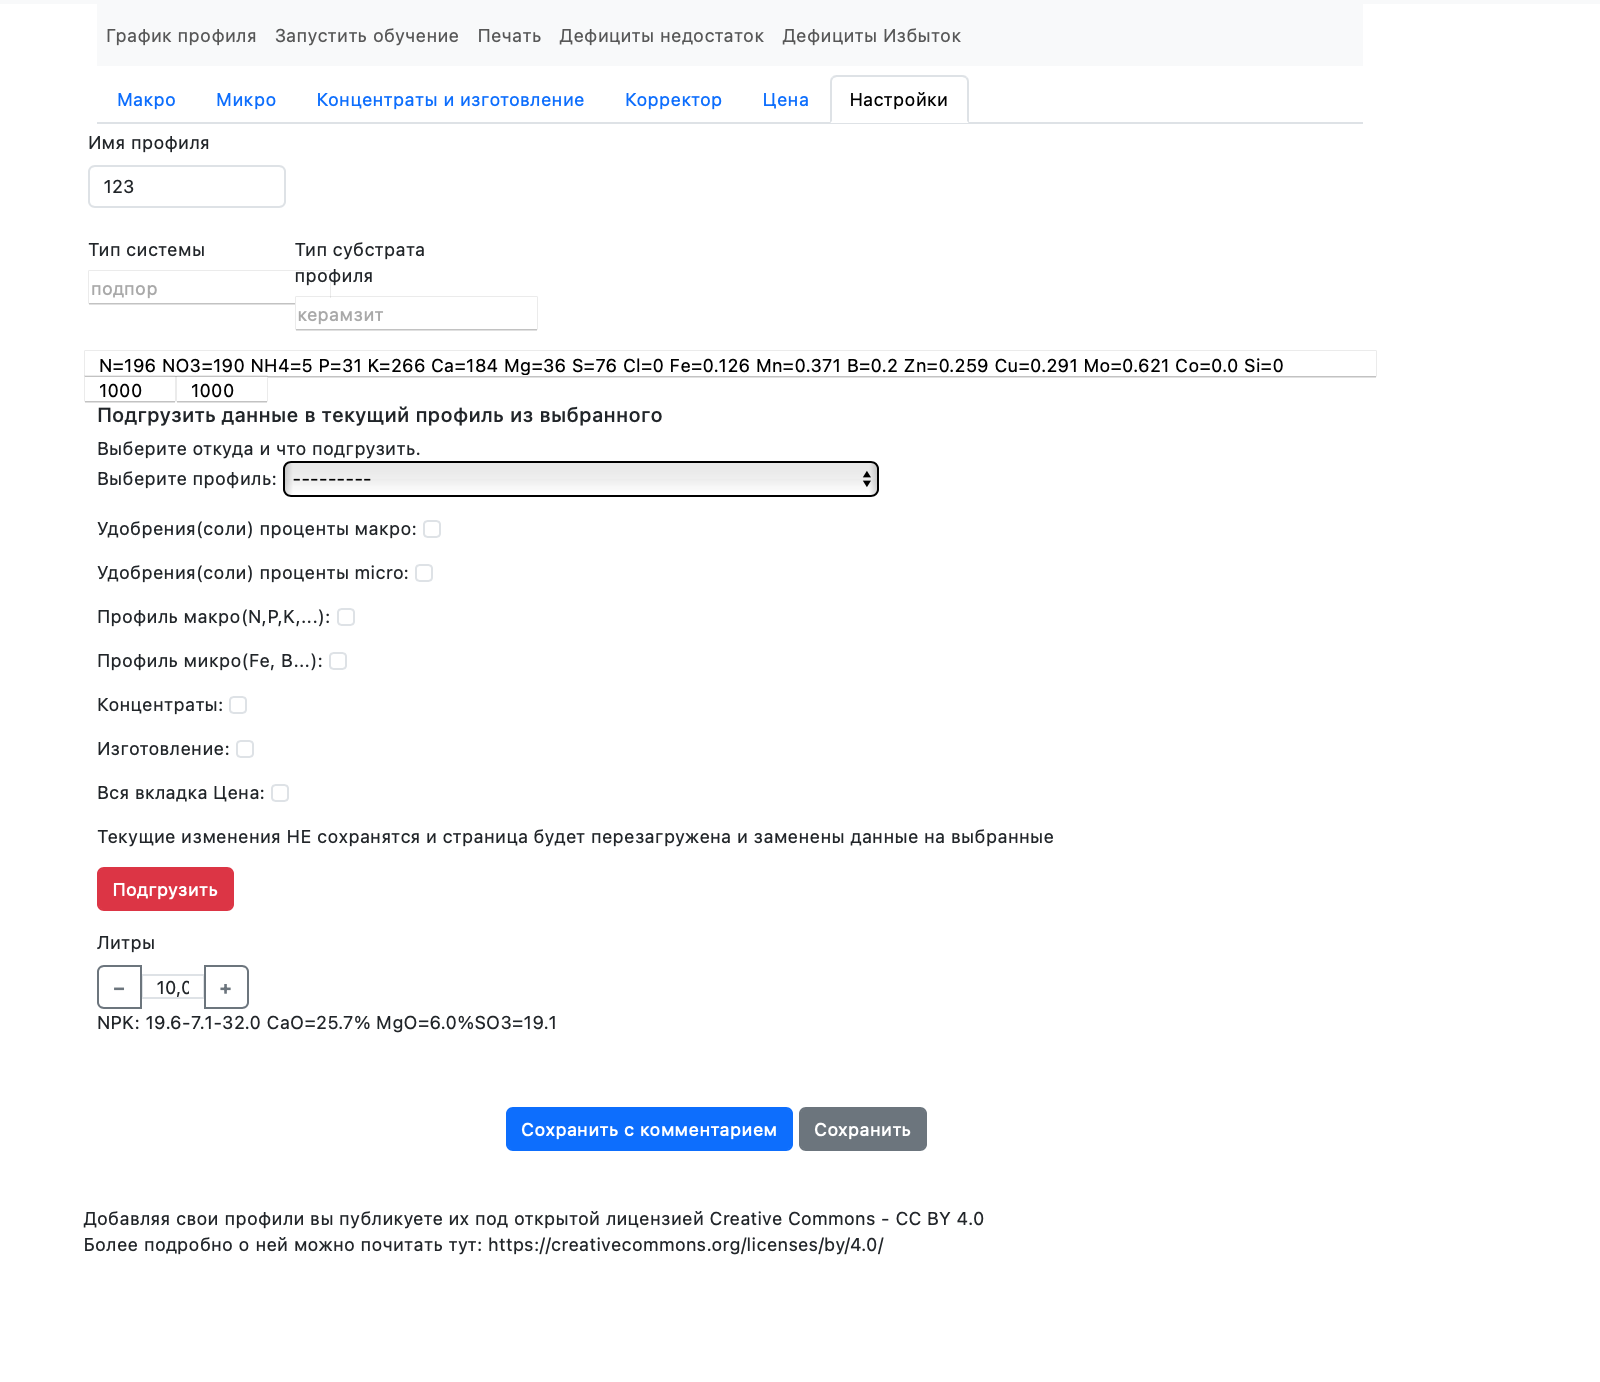Open the Тип системы подпор selector
1600x1382 pixels.
(190, 289)
